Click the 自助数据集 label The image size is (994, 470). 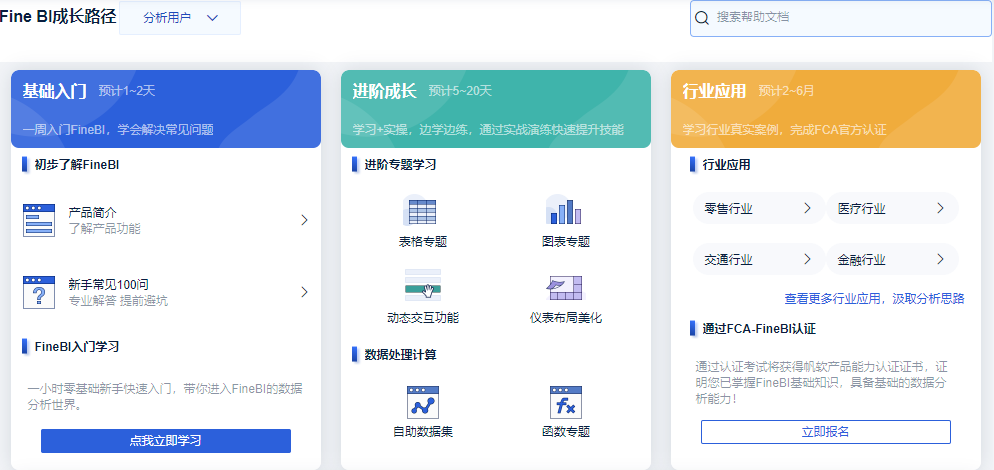423,432
